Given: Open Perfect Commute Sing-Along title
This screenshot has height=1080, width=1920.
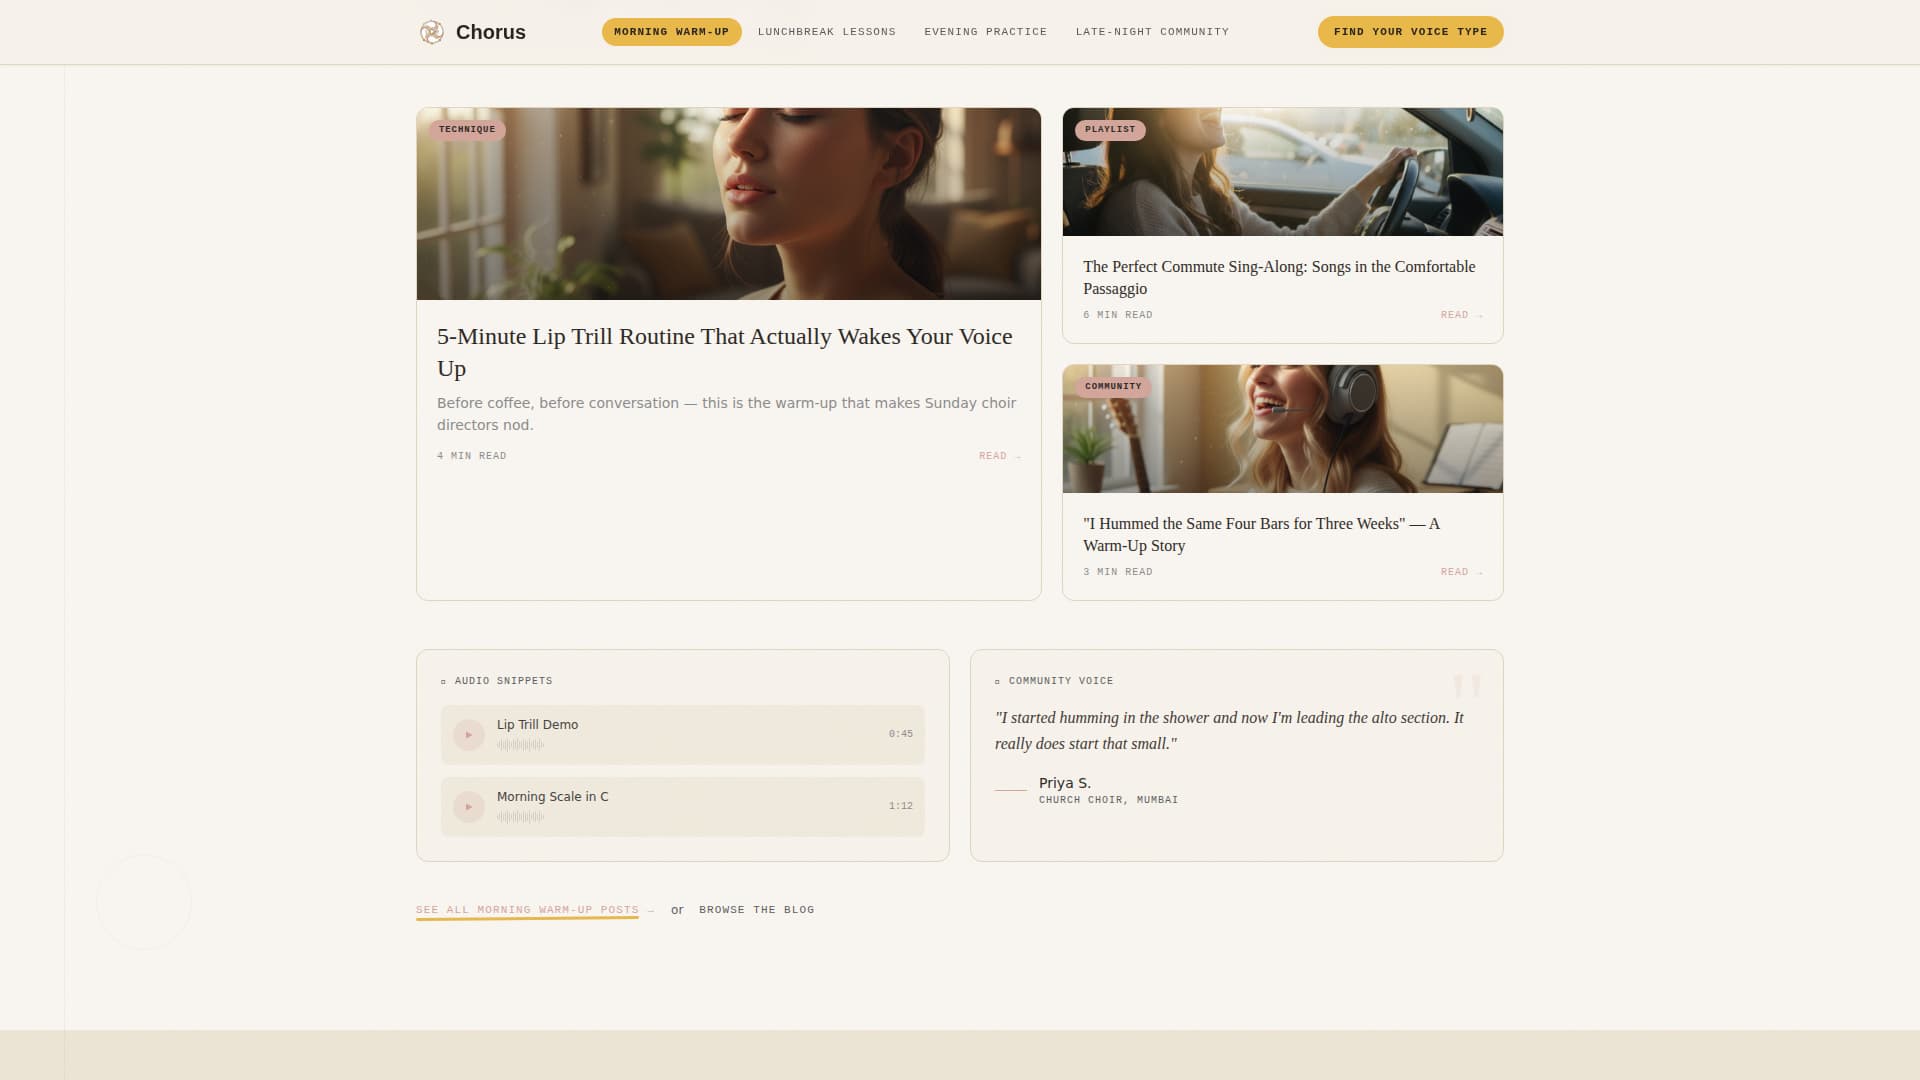Looking at the screenshot, I should point(1279,278).
